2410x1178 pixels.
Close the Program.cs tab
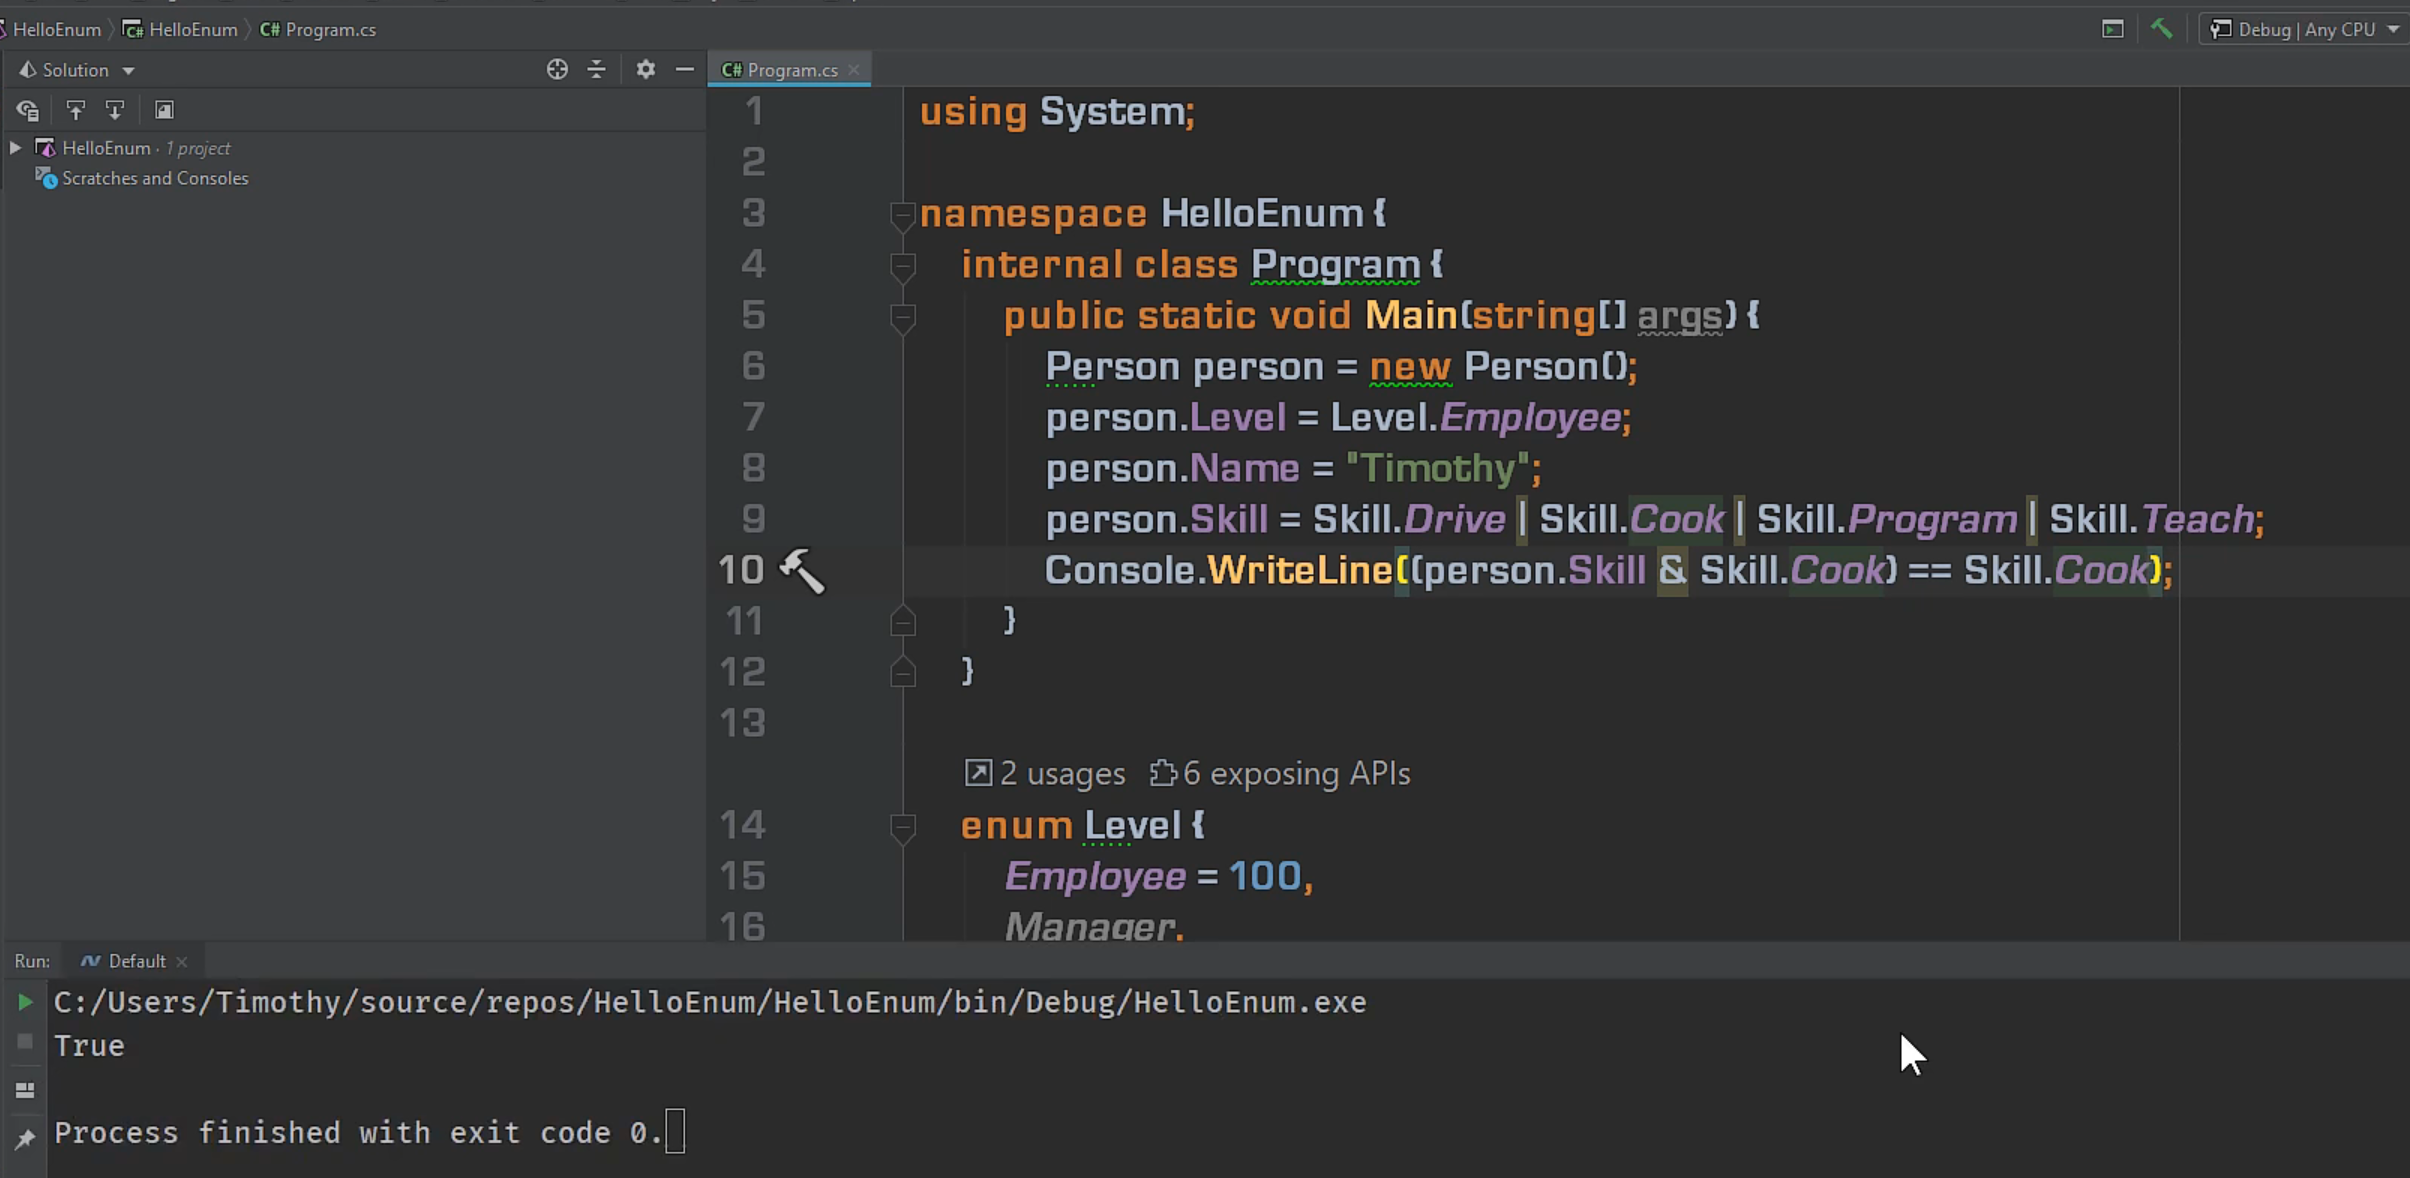tap(853, 70)
